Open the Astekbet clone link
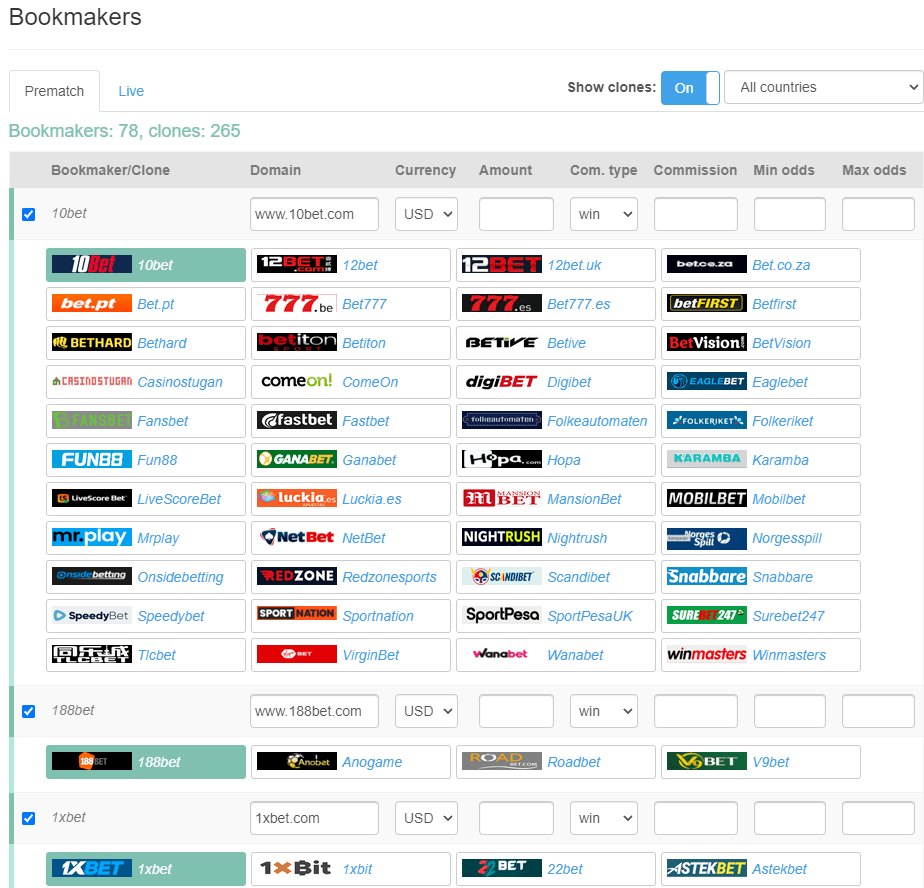Viewport: 924px width, 888px height. 780,869
